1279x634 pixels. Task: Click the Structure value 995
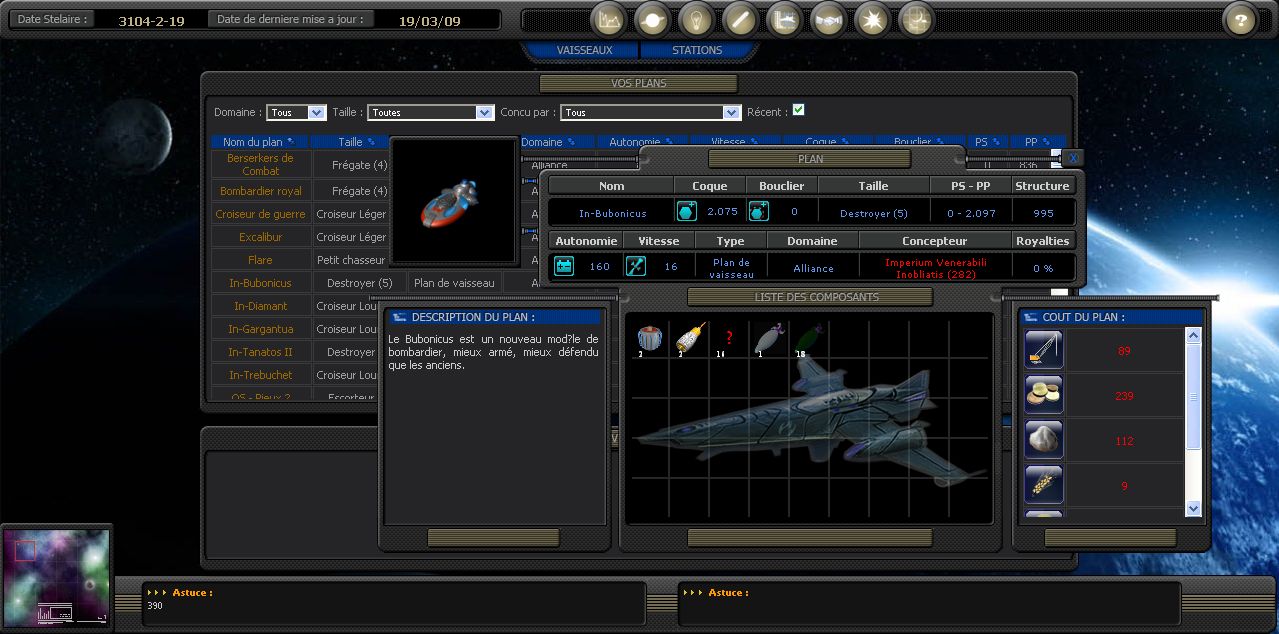pyautogui.click(x=1043, y=213)
